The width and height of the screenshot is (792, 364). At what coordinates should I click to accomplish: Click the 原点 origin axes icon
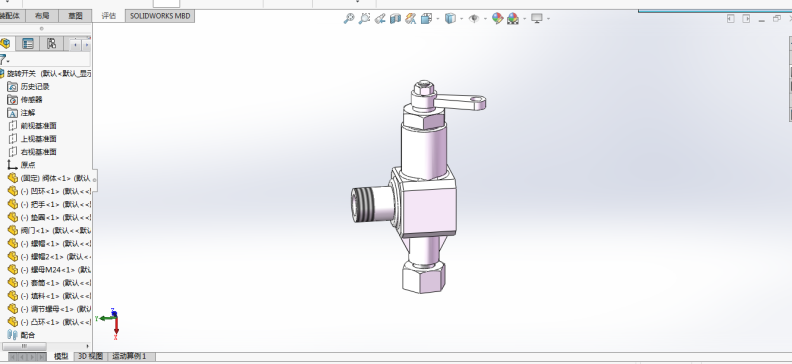(13, 165)
